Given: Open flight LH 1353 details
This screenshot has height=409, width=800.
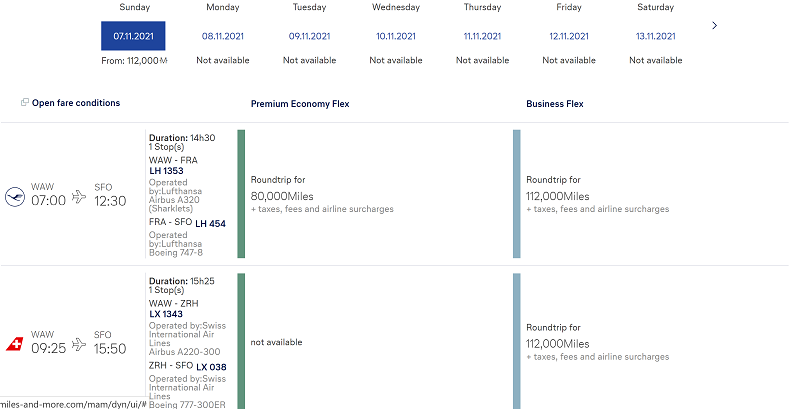Looking at the screenshot, I should pos(166,171).
